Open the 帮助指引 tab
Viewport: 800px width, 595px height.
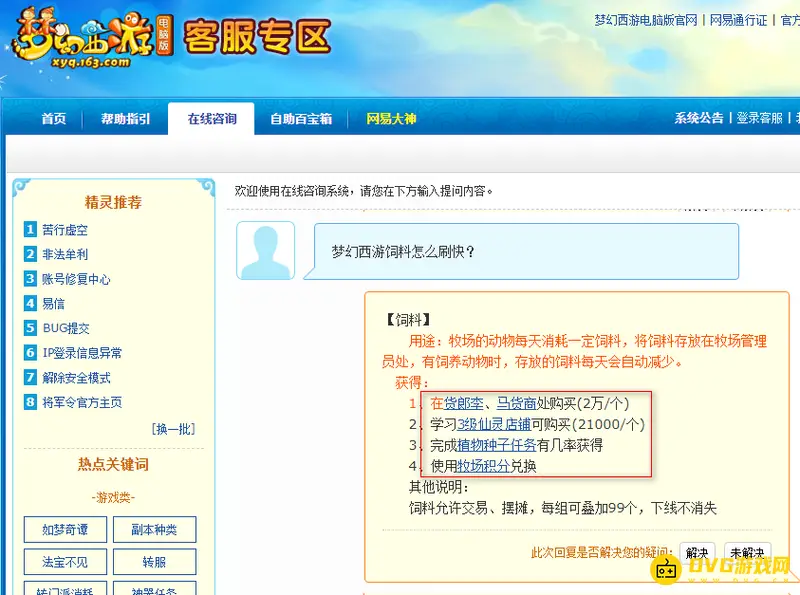(126, 119)
